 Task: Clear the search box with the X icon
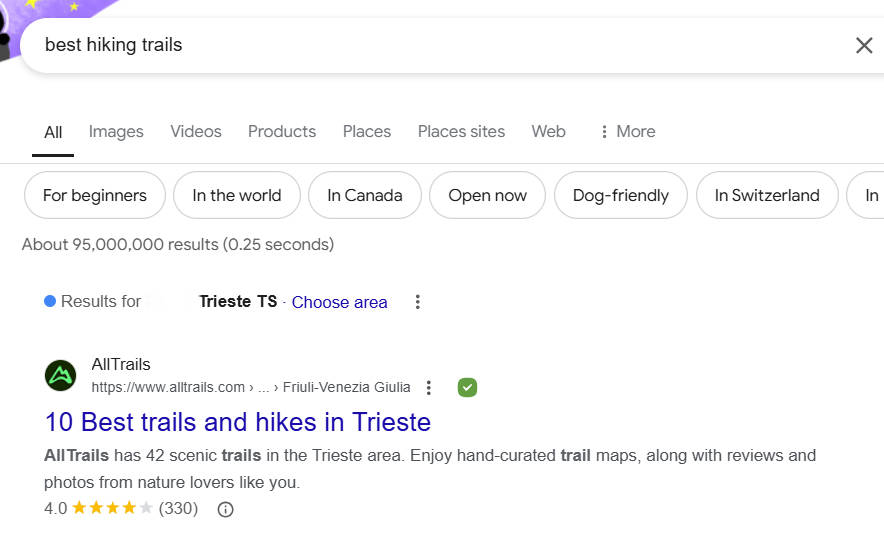[x=864, y=45]
